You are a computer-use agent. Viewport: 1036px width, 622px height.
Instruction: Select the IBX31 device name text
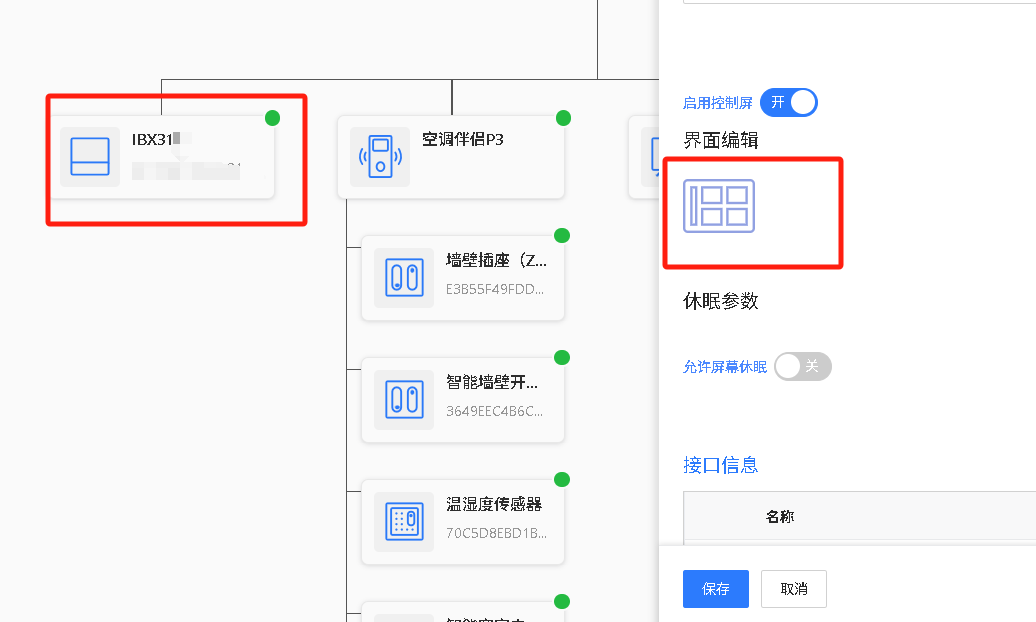[x=153, y=140]
